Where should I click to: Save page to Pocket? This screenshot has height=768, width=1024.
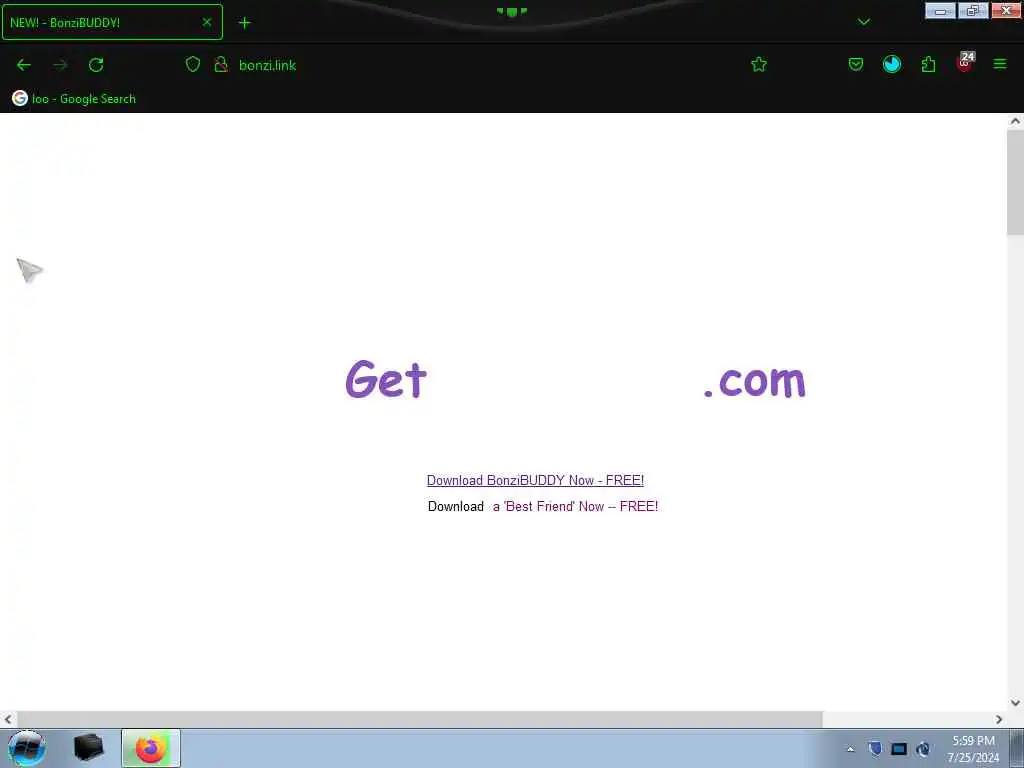coord(856,64)
